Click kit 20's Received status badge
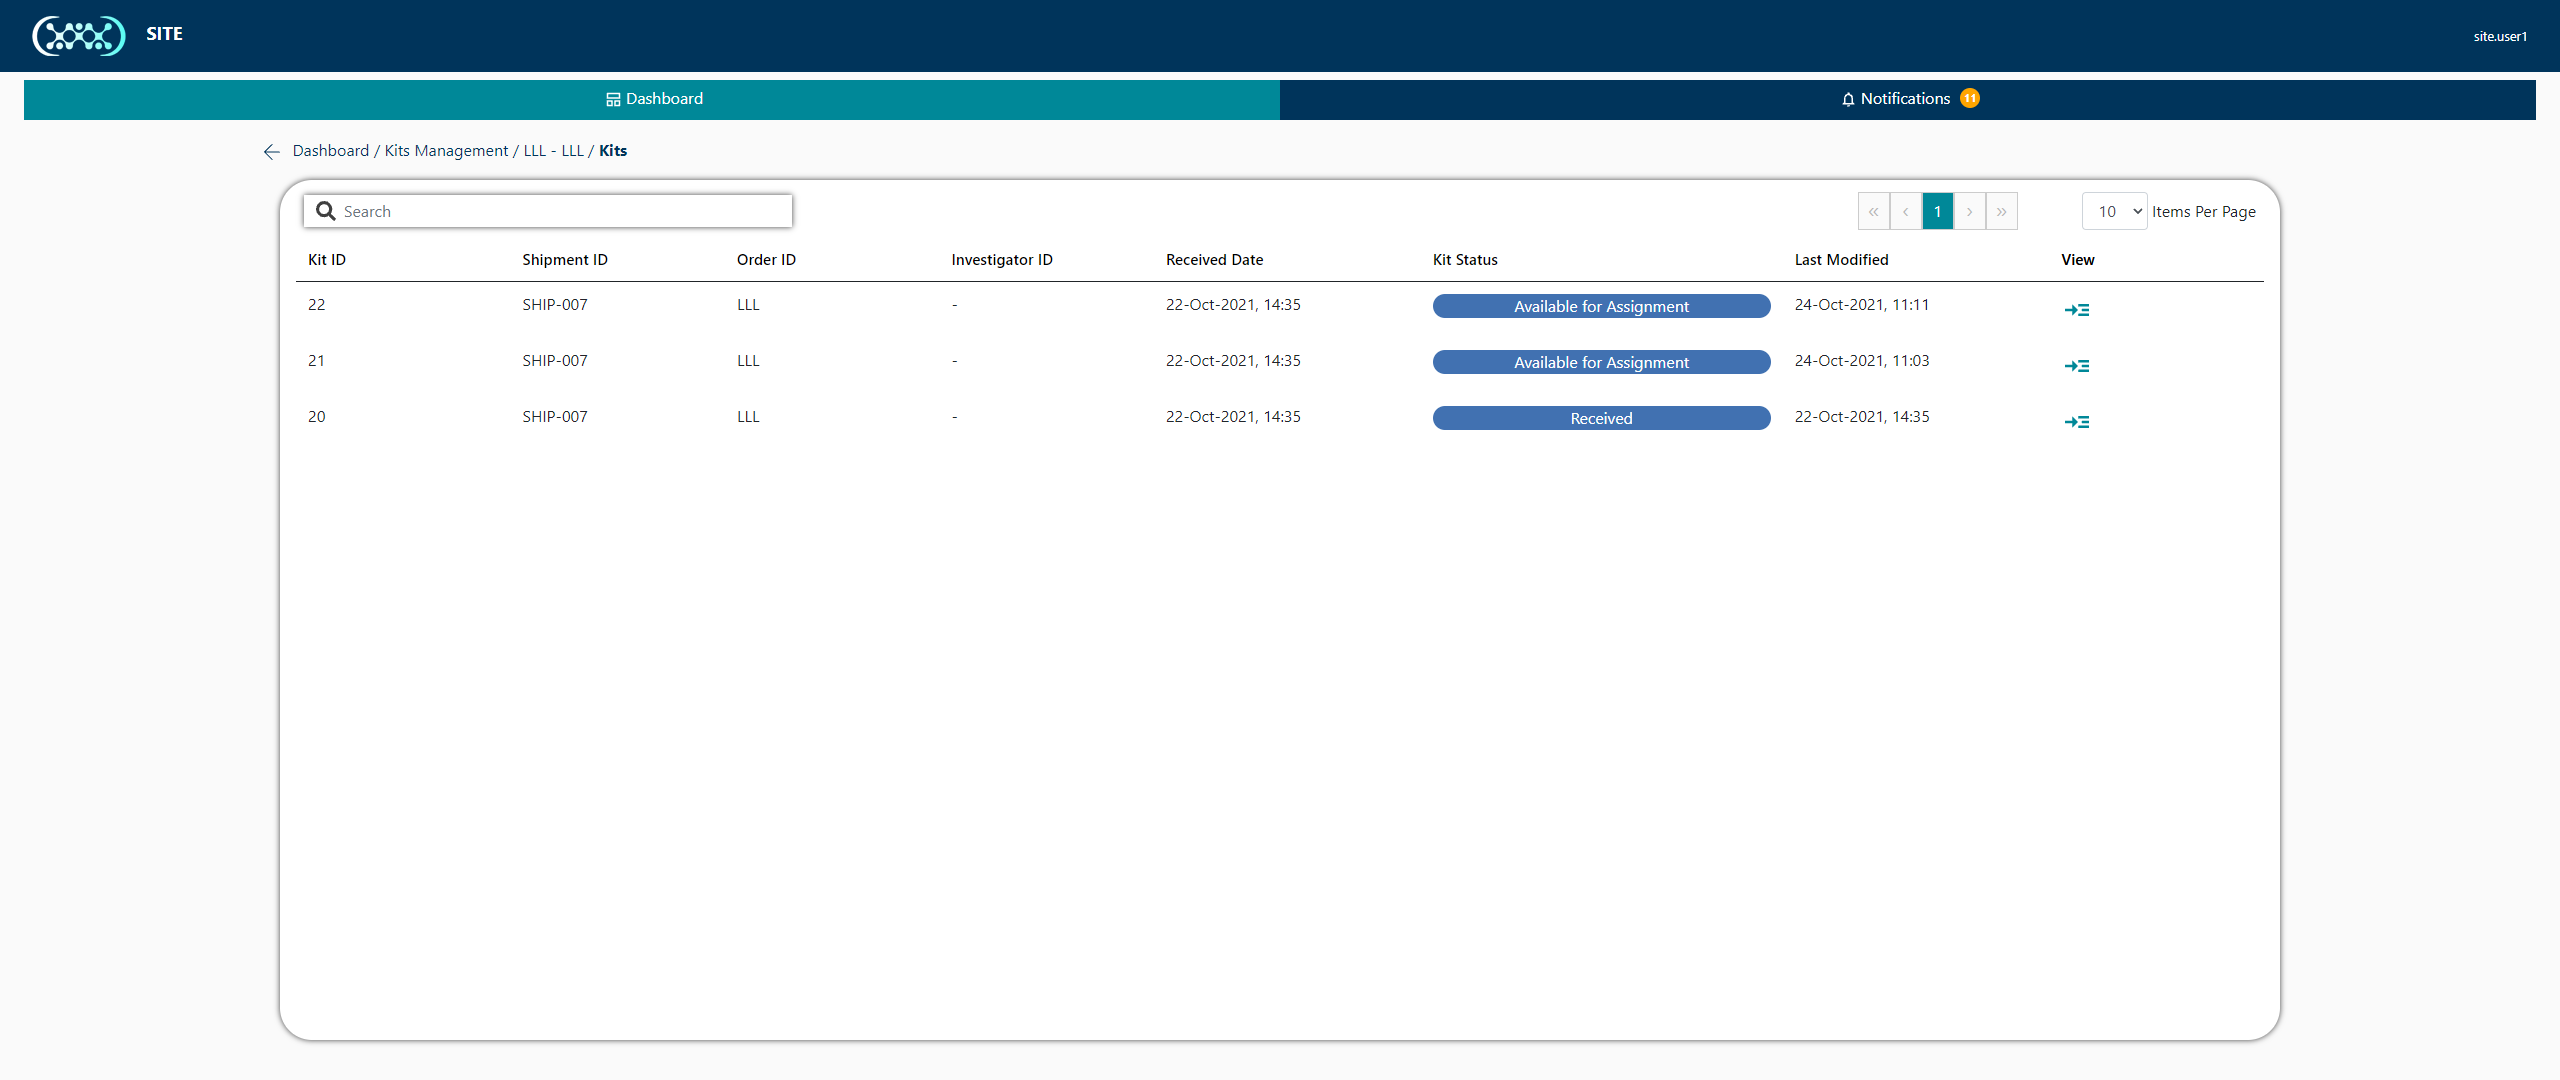 point(1600,418)
